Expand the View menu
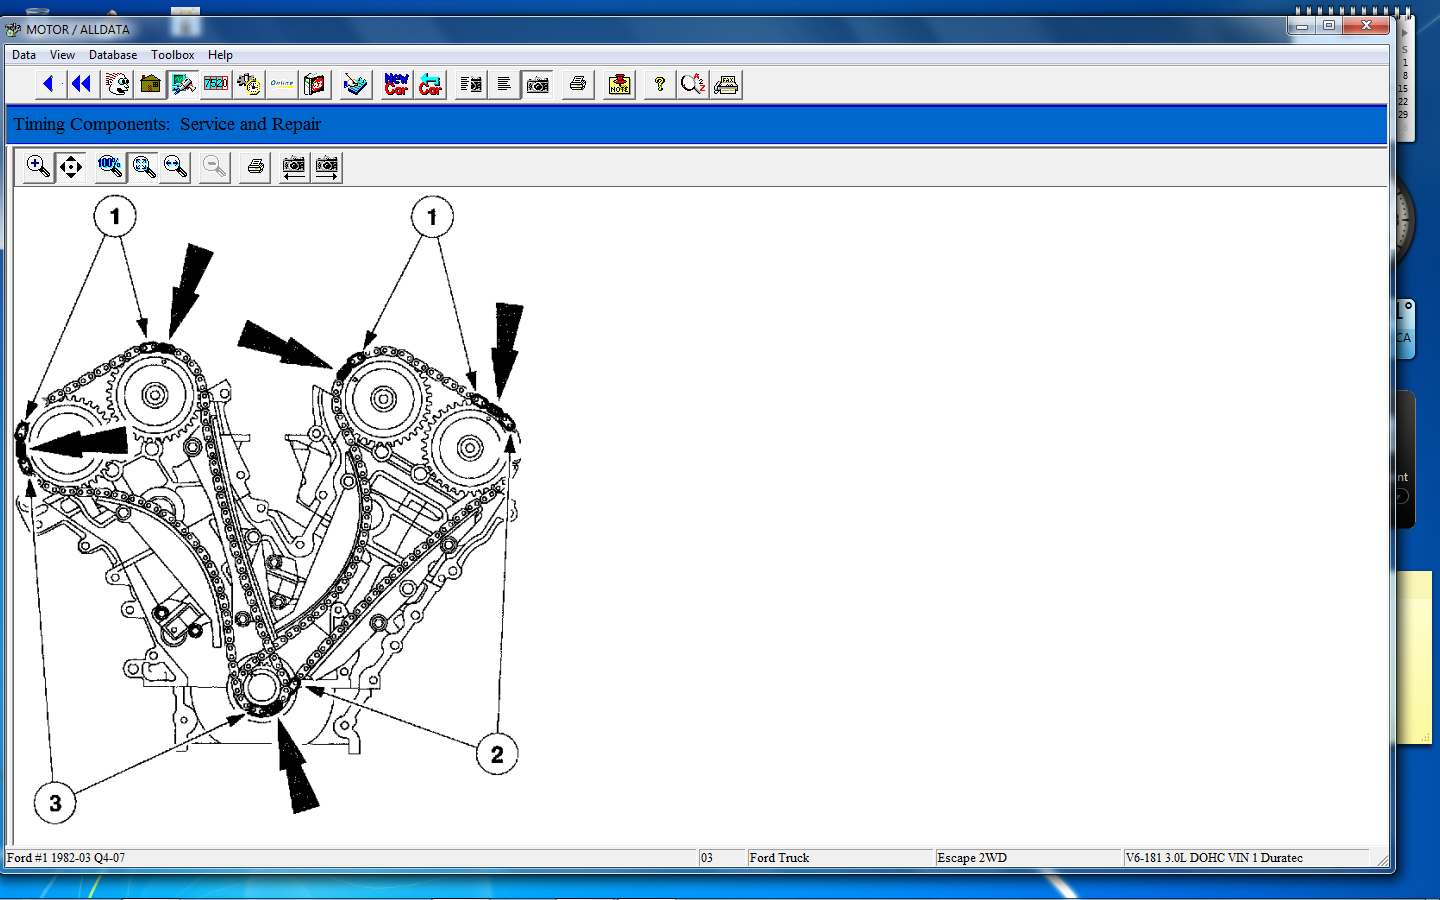This screenshot has height=900, width=1440. click(62, 55)
